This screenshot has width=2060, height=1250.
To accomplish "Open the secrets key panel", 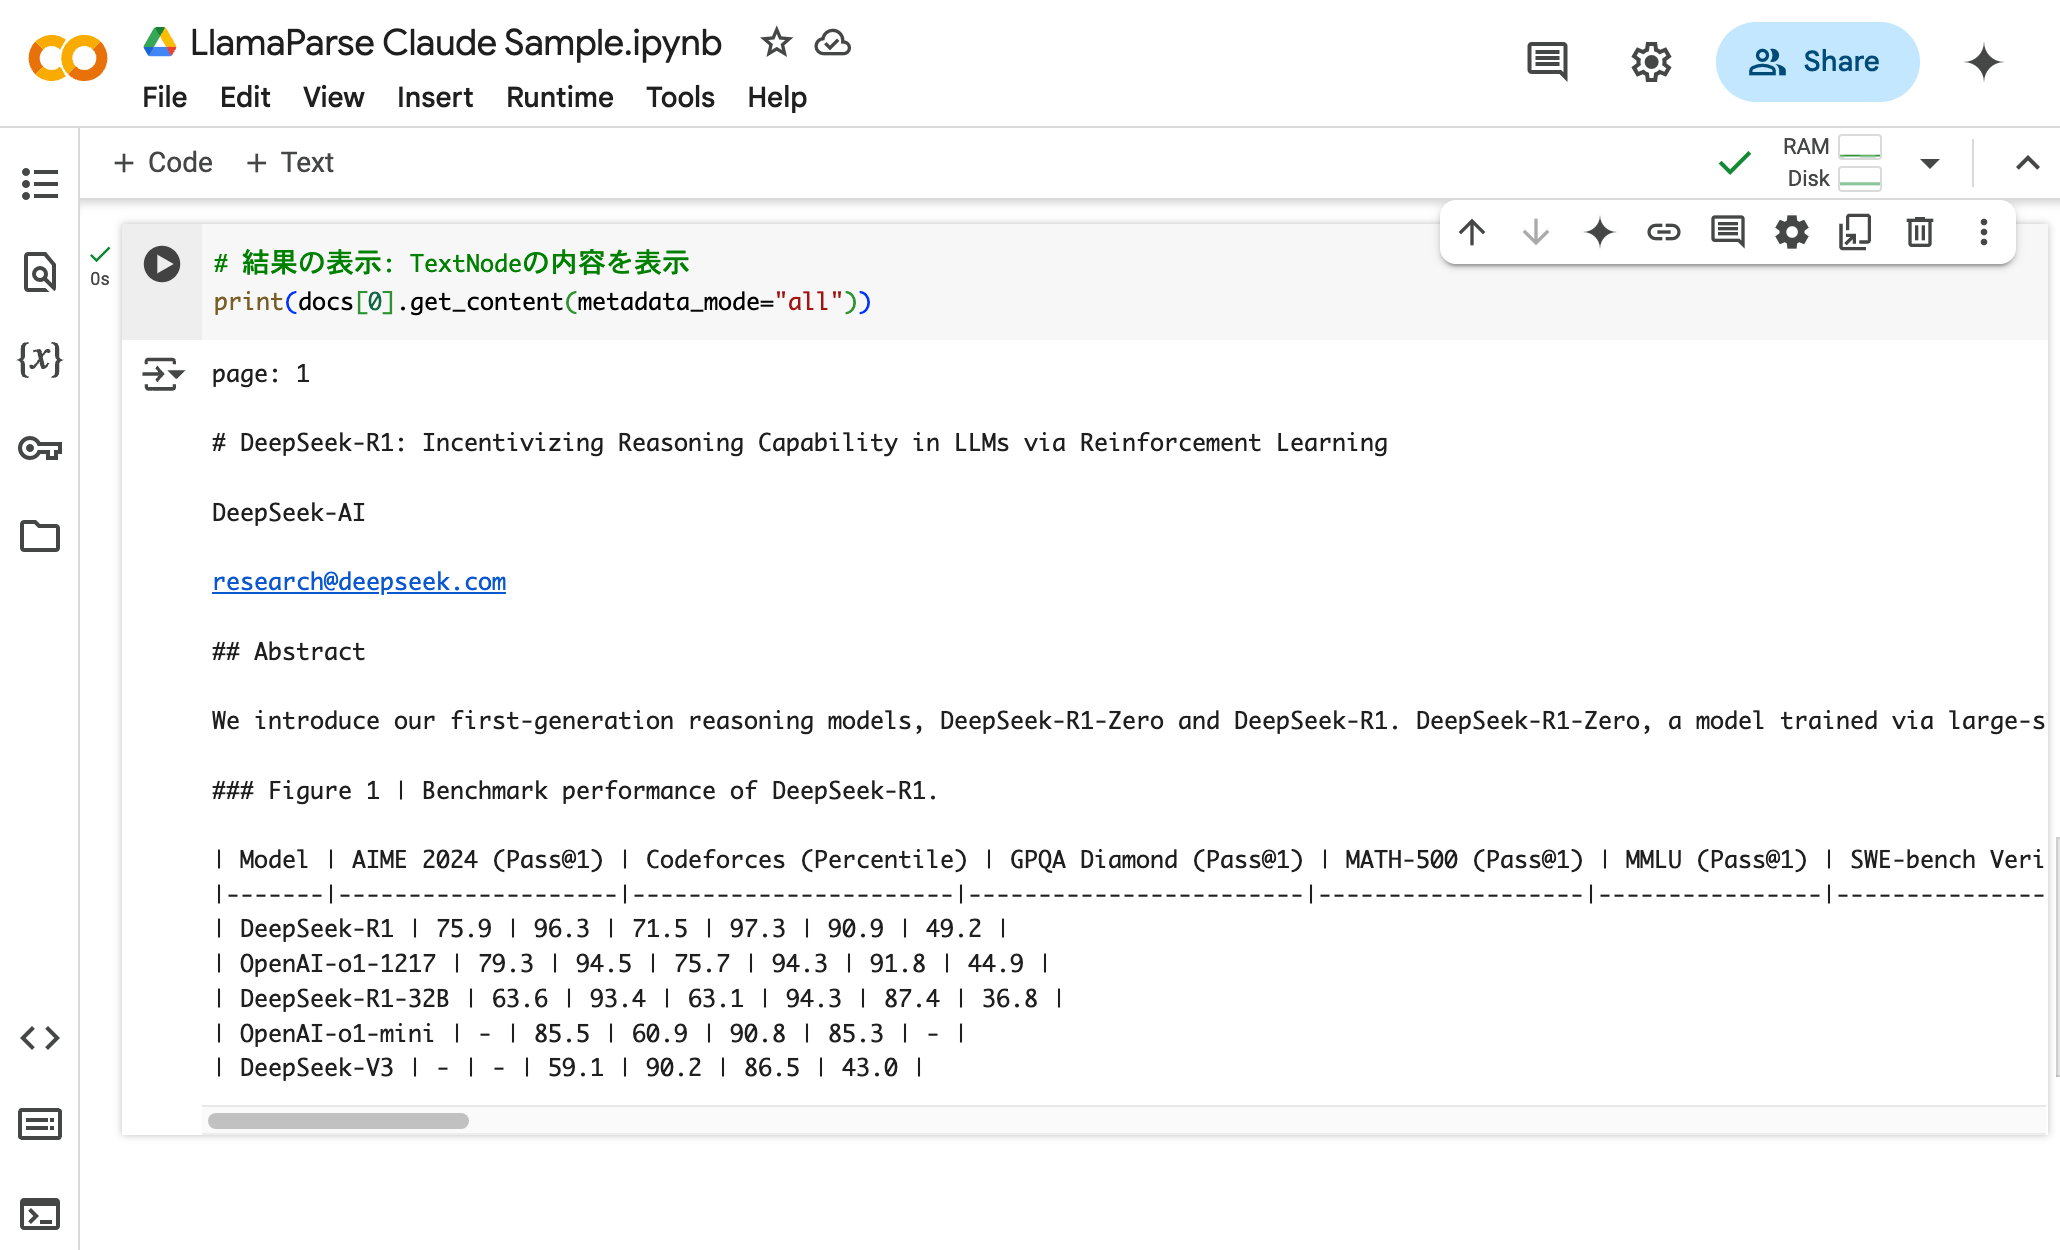I will click(40, 448).
